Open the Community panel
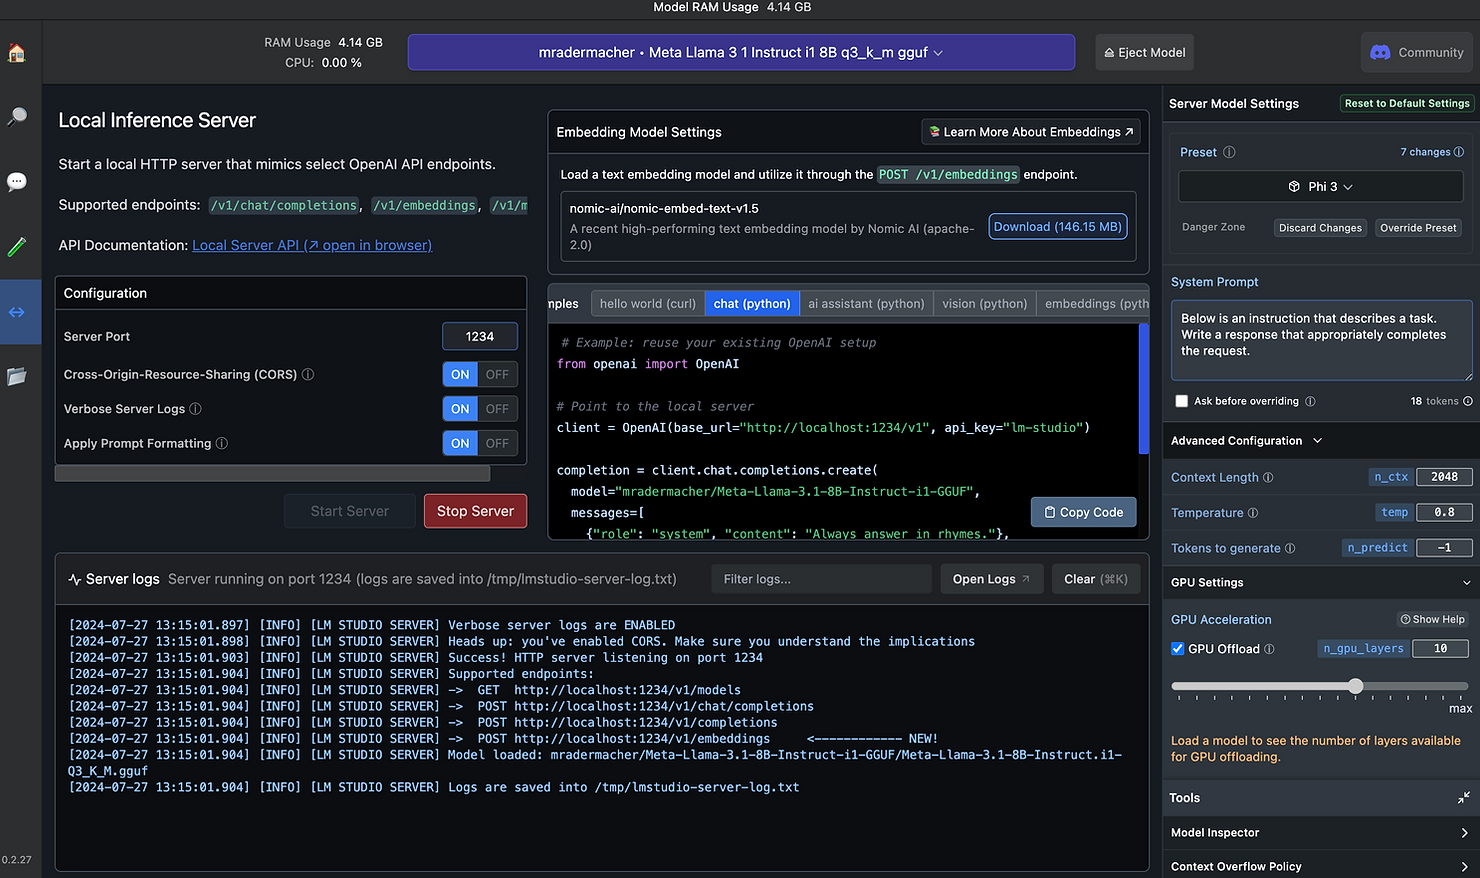Viewport: 1480px width, 878px height. click(1416, 52)
